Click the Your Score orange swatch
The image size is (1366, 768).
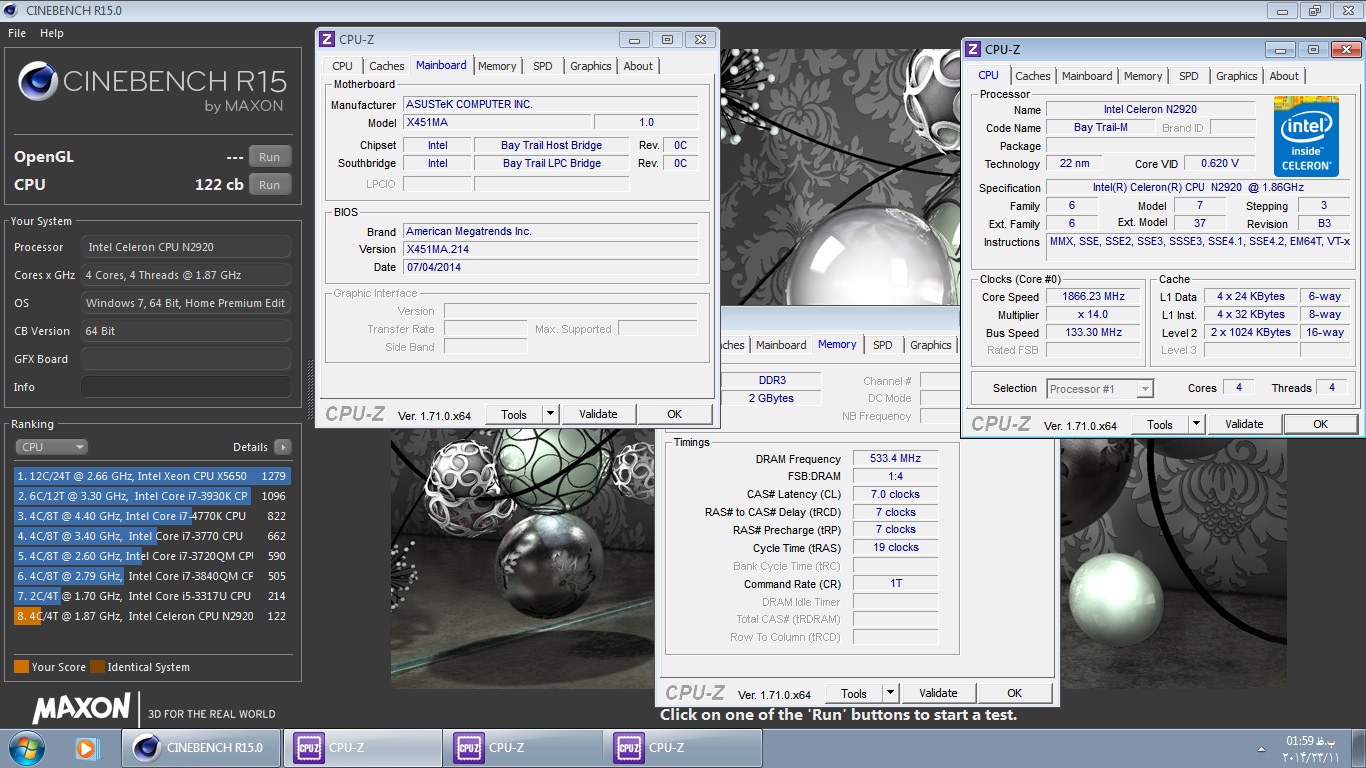pyautogui.click(x=21, y=667)
